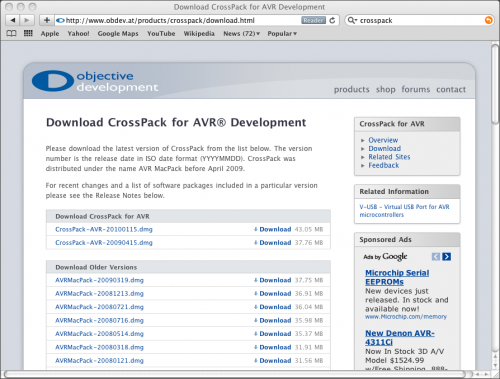Add a bookmark with the plus button
The width and height of the screenshot is (500, 379).
point(47,20)
